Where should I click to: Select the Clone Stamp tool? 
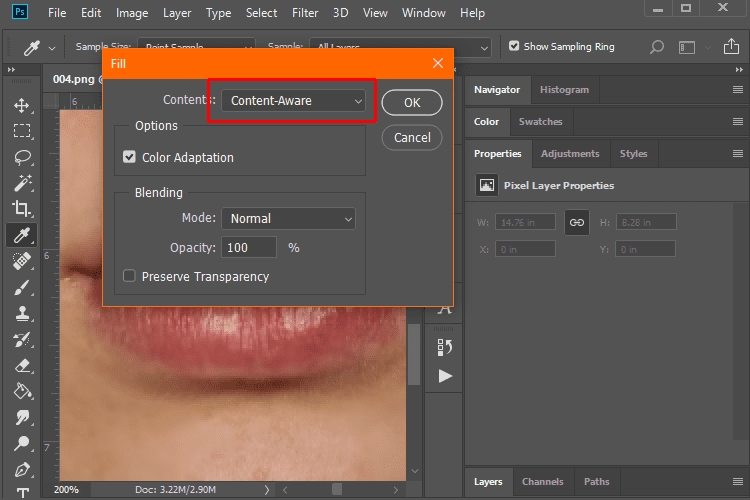(x=21, y=313)
